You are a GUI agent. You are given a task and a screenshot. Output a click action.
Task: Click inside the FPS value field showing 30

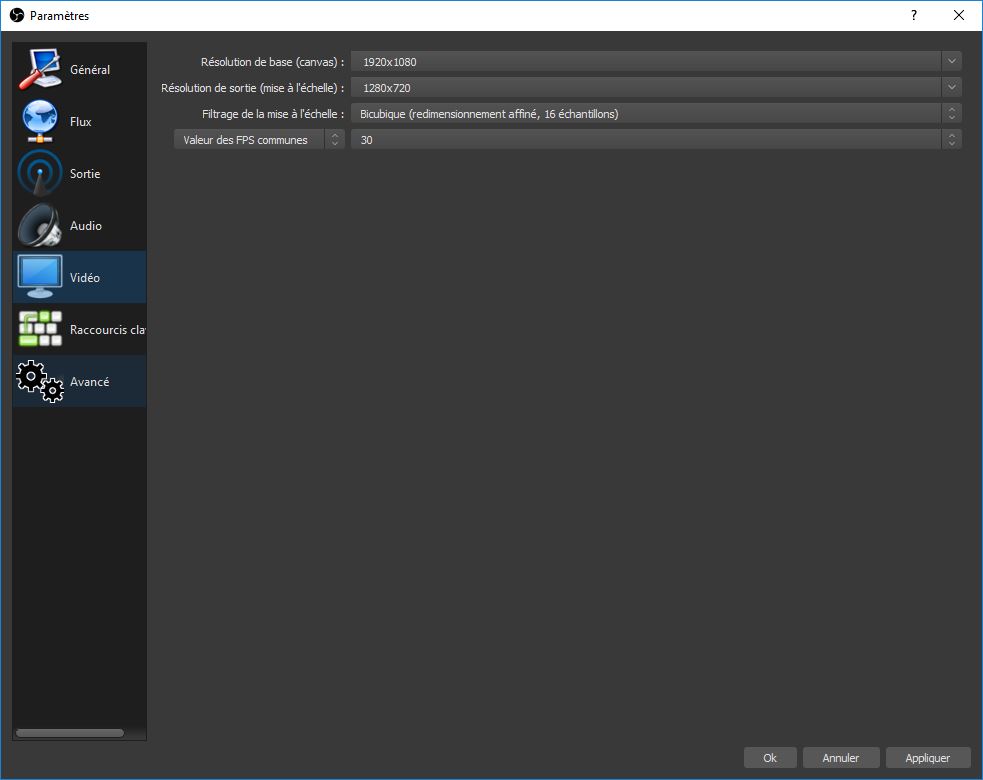[x=600, y=139]
